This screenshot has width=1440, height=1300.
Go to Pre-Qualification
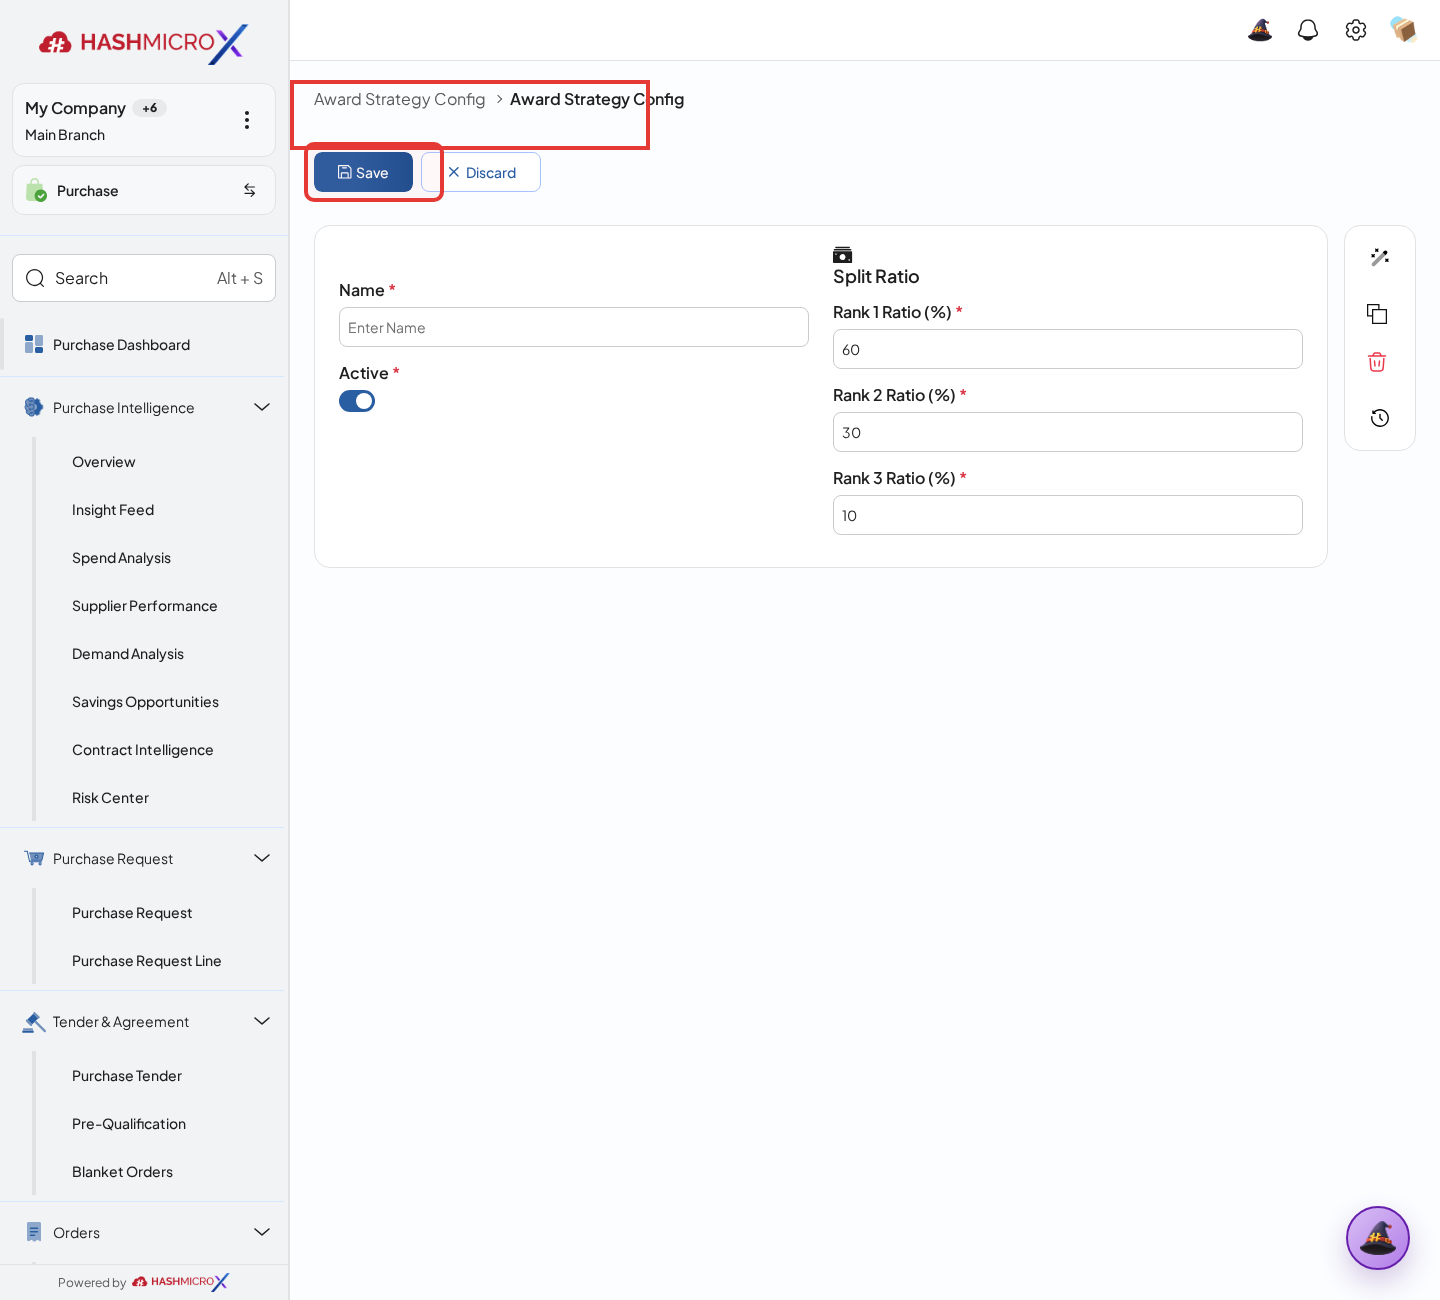[129, 1124]
